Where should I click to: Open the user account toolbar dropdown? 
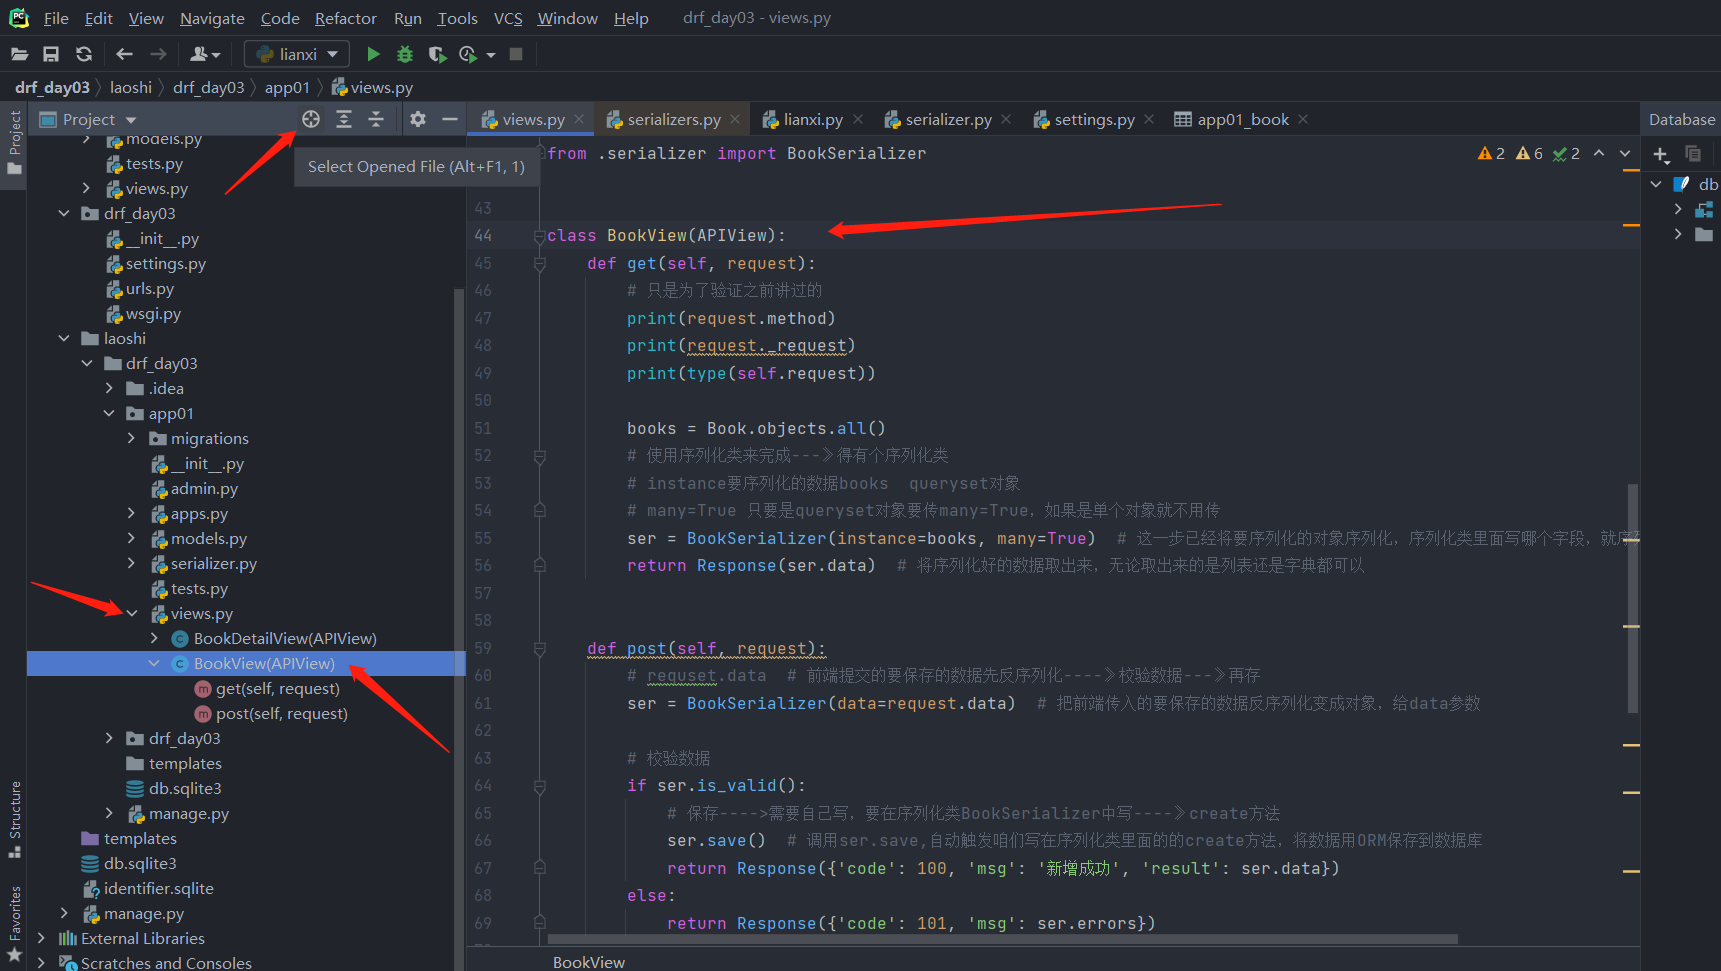click(205, 54)
